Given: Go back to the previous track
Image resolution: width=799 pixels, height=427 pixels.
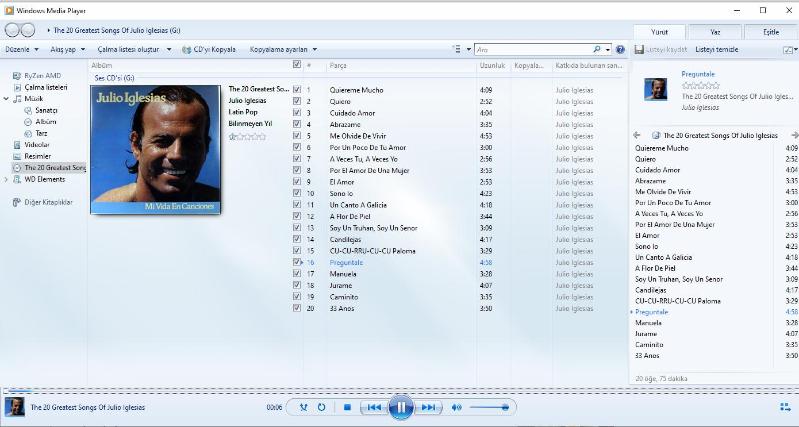Looking at the screenshot, I should point(373,407).
